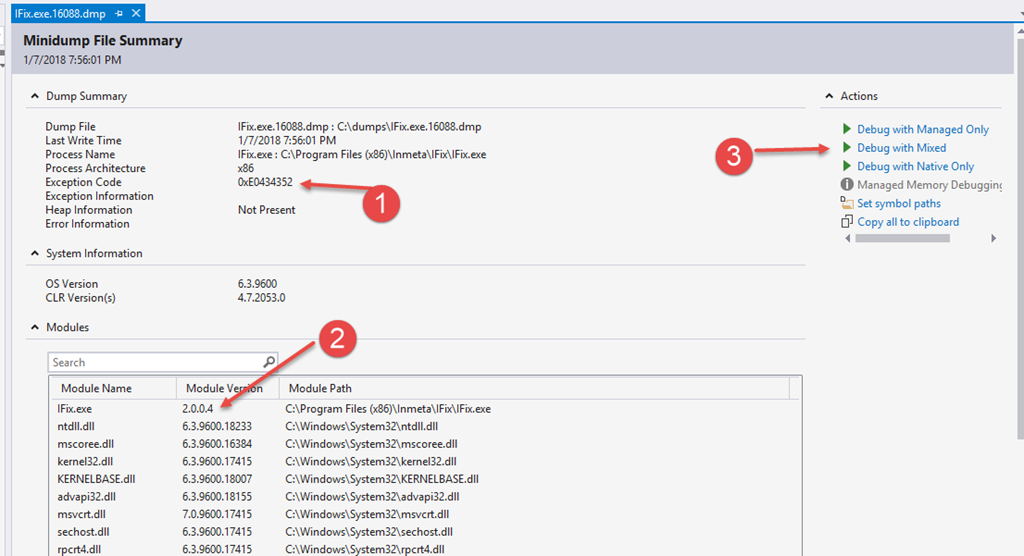This screenshot has width=1024, height=556.
Task: Collapse the Dump Summary section
Action: tap(33, 97)
